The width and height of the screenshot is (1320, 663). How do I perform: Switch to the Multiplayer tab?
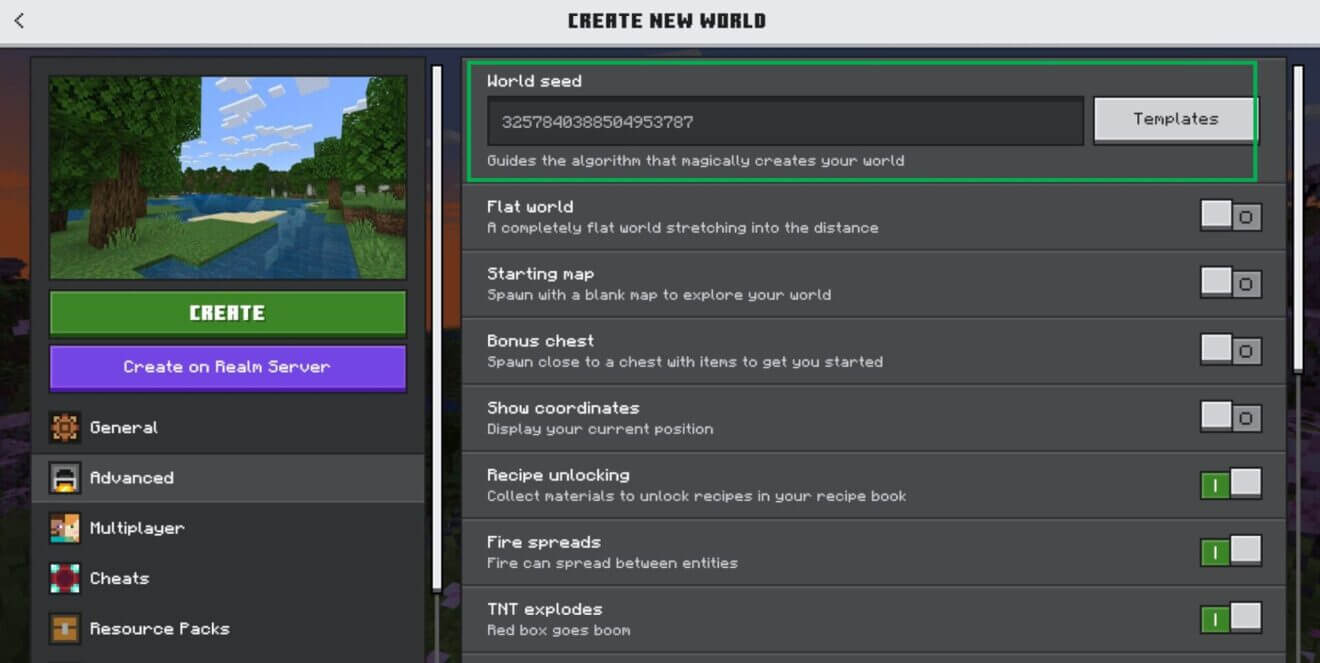228,528
